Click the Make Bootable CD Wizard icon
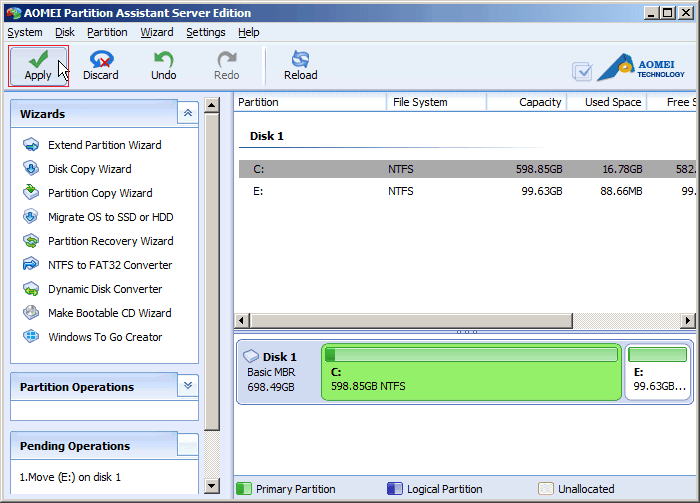Viewport: 700px width, 503px height. coord(31,312)
